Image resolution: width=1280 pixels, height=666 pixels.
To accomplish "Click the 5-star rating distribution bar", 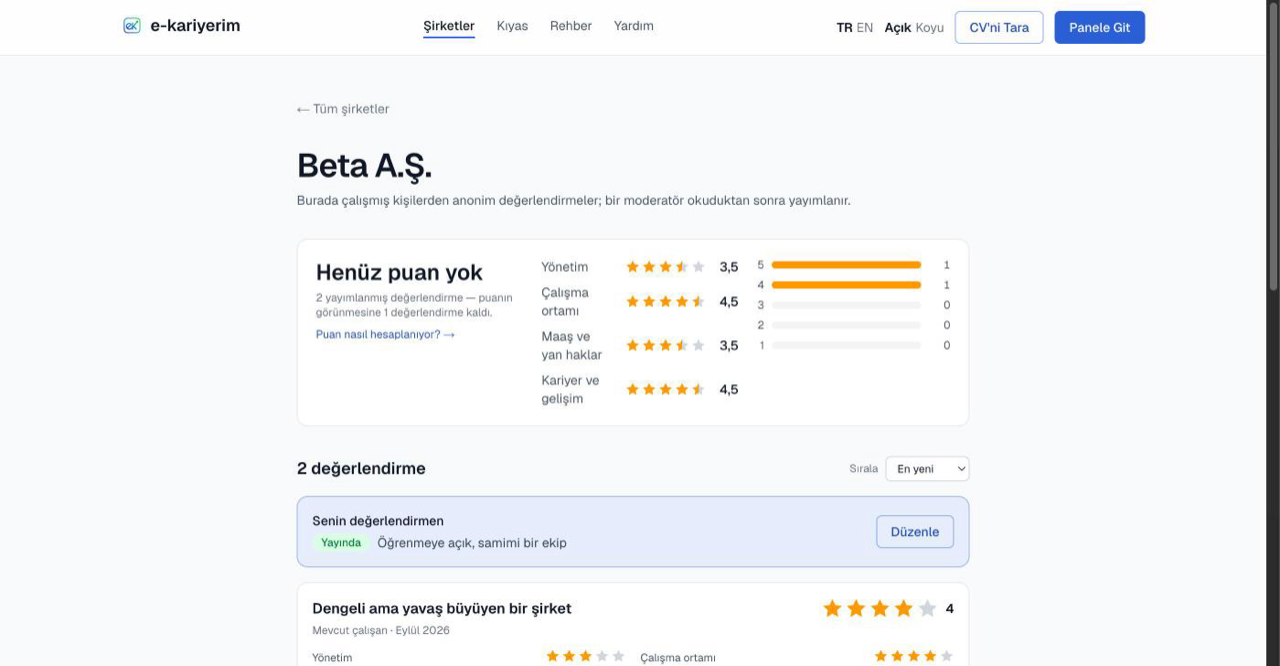I will [x=846, y=265].
